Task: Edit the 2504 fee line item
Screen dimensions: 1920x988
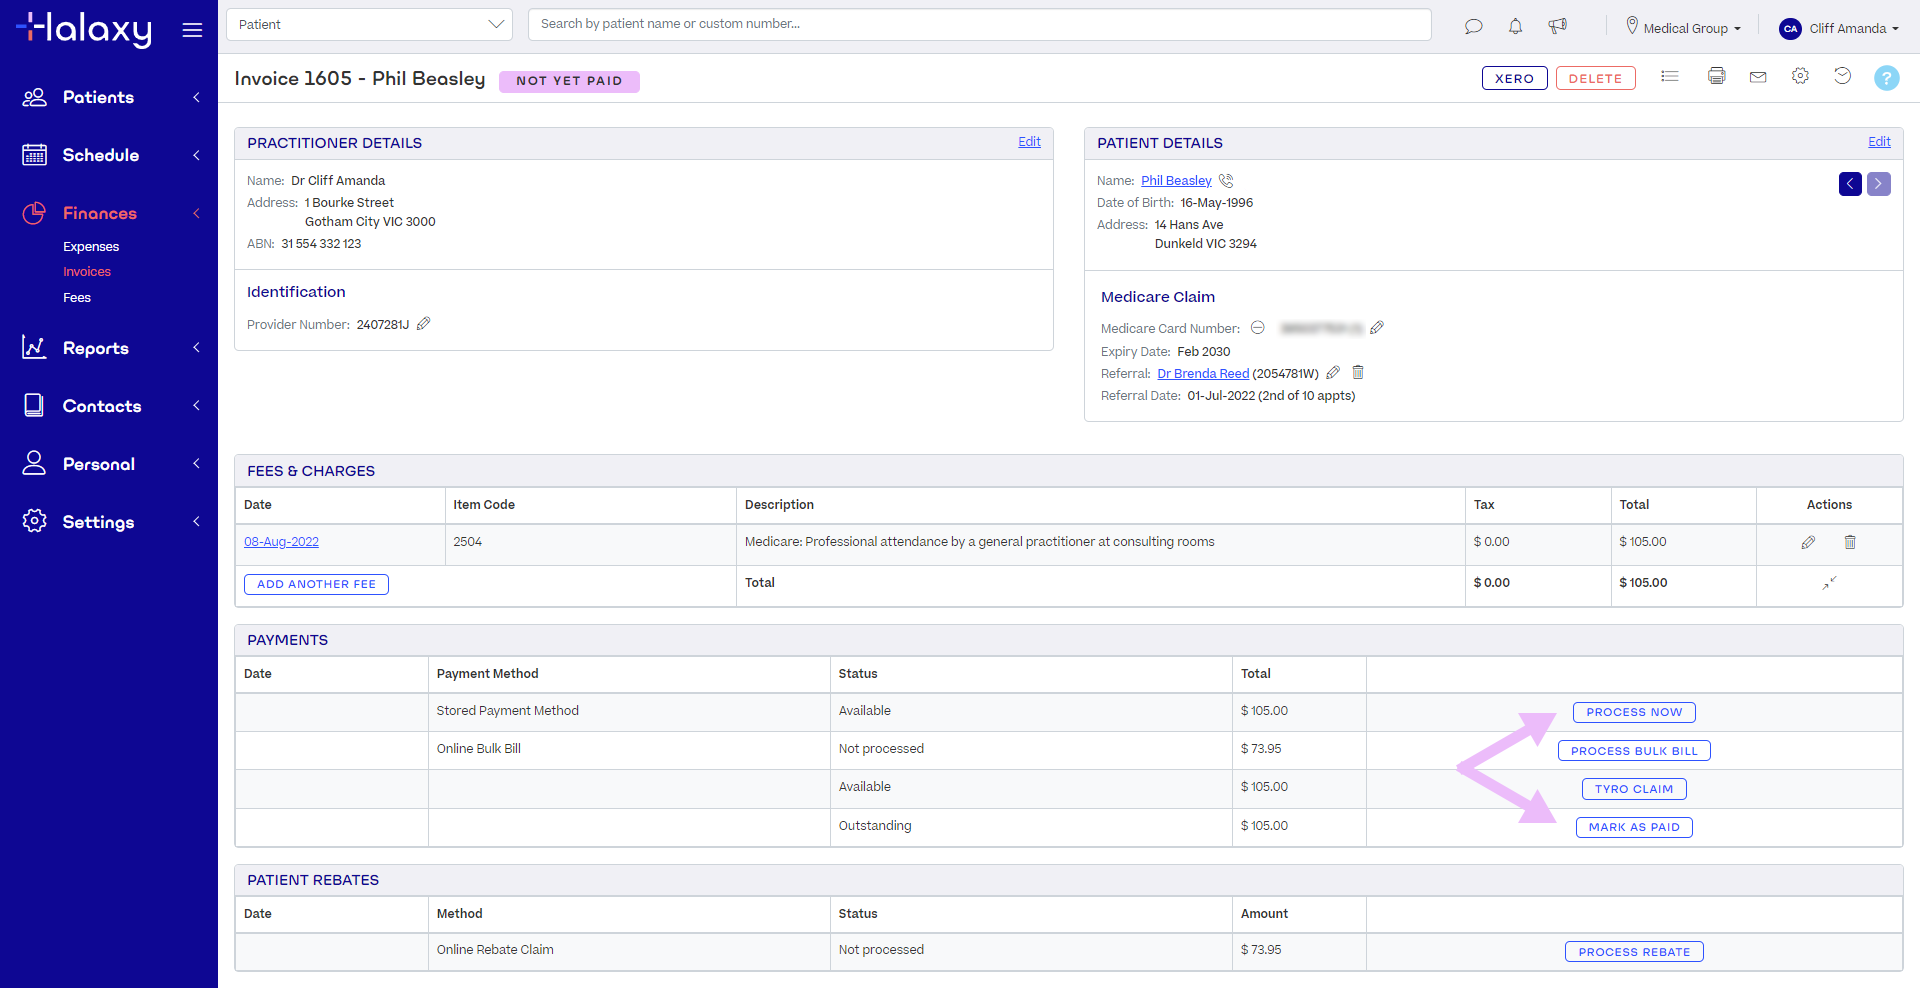Action: tap(1808, 542)
